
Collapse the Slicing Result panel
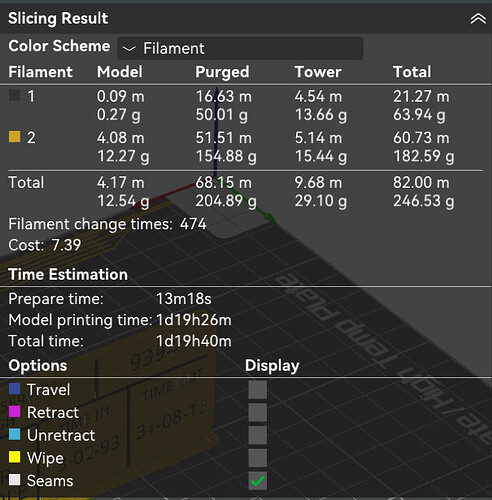[478, 19]
